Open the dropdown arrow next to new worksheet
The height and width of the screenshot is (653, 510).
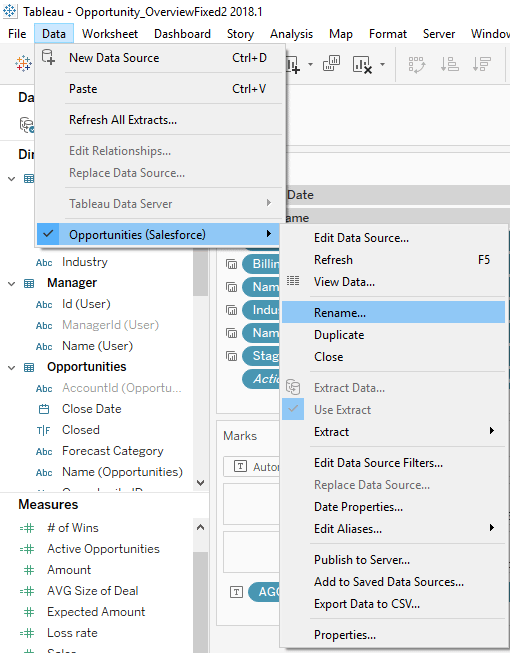pyautogui.click(x=310, y=65)
